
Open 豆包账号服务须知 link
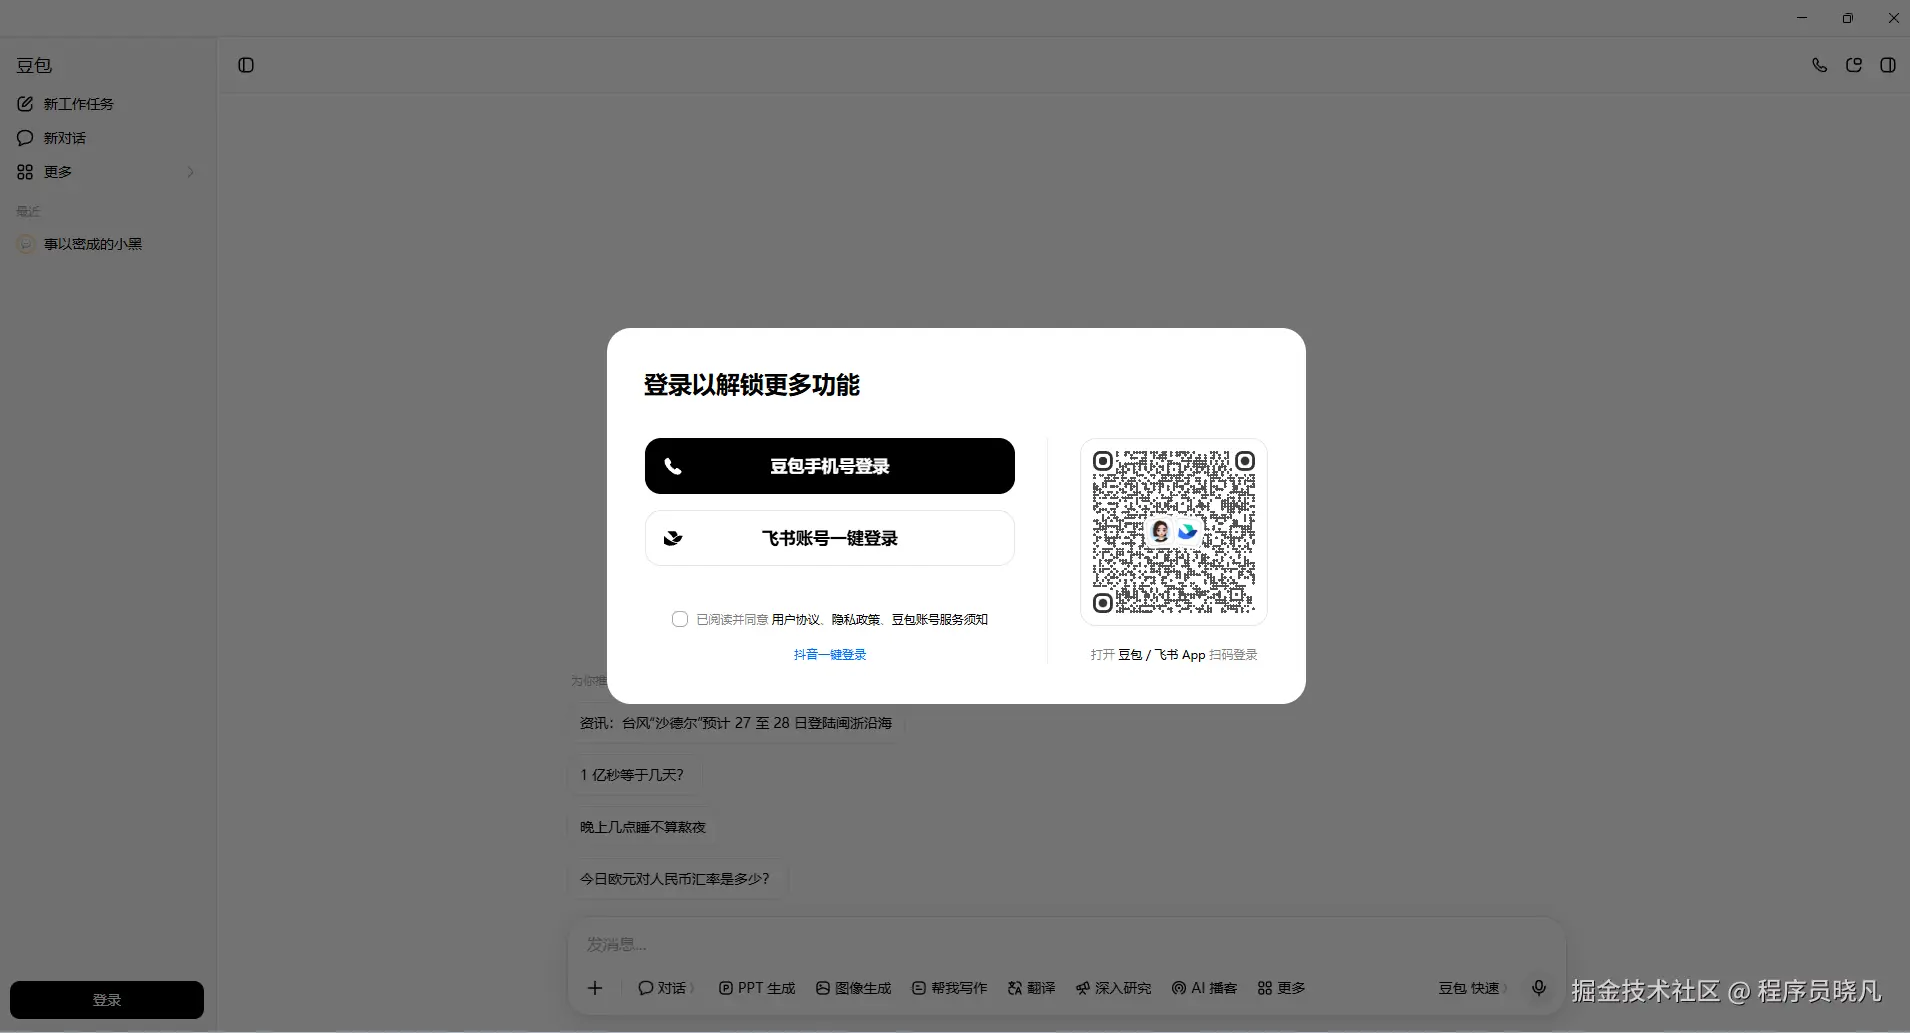[x=940, y=620]
